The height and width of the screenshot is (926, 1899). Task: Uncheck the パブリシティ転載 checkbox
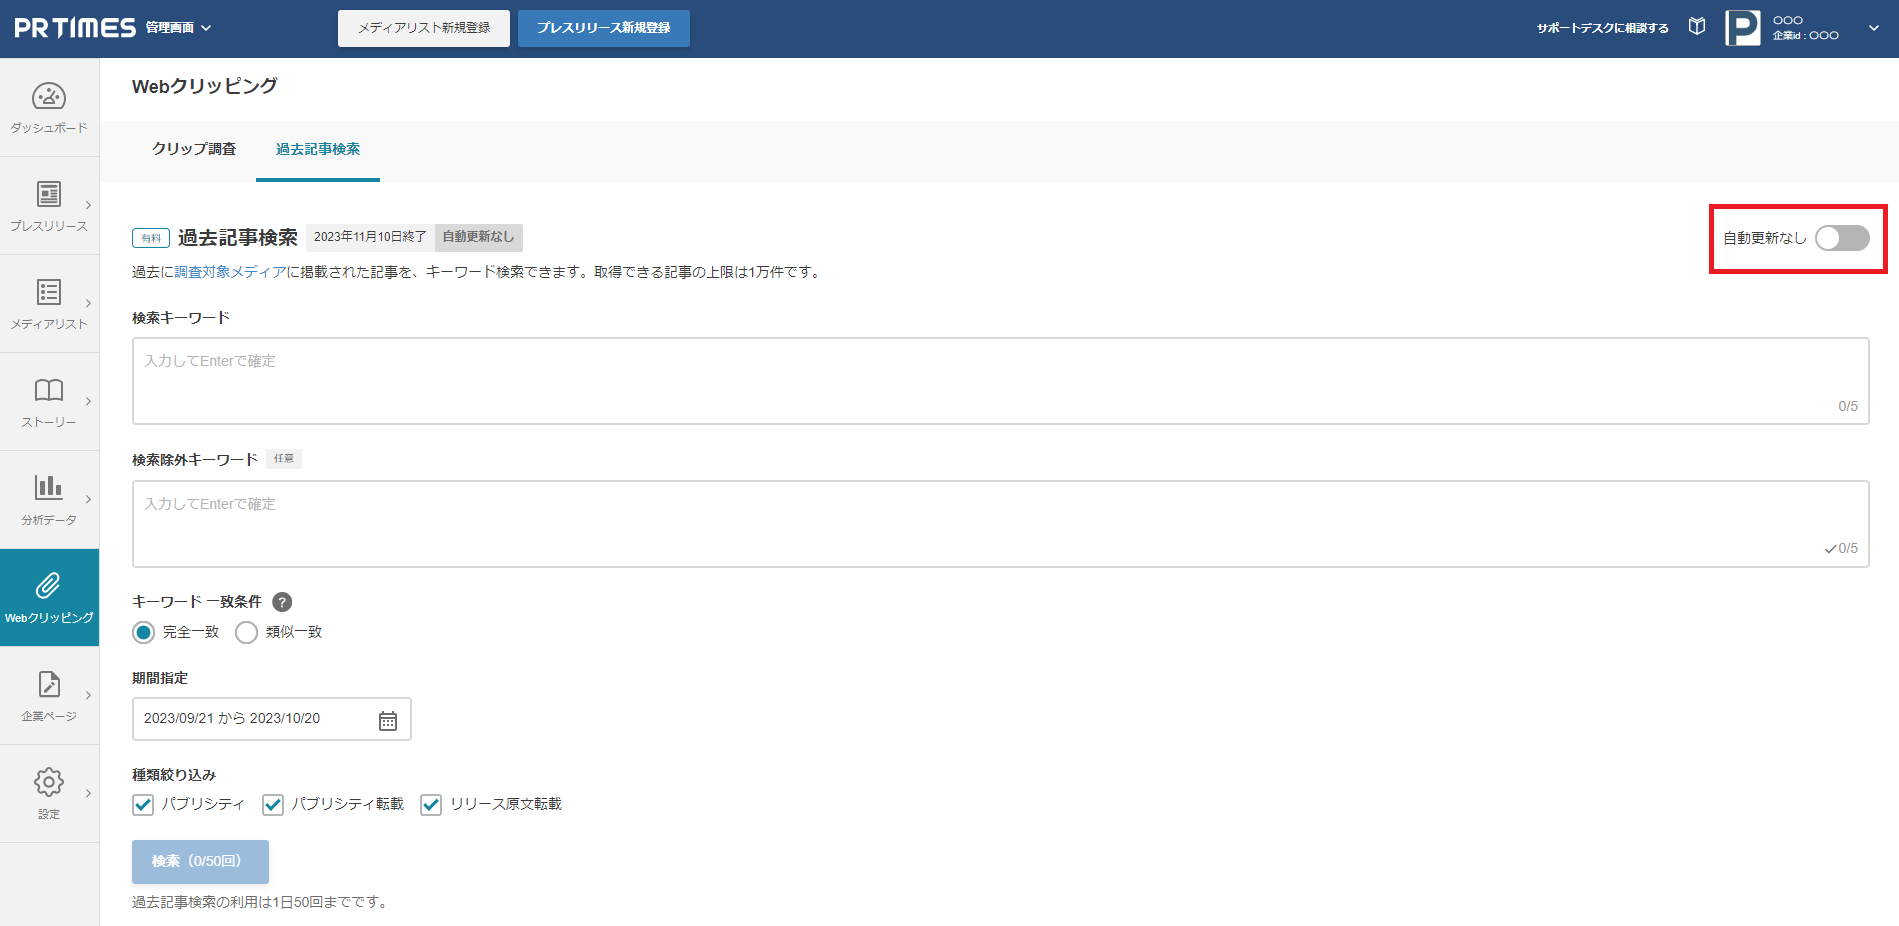273,805
